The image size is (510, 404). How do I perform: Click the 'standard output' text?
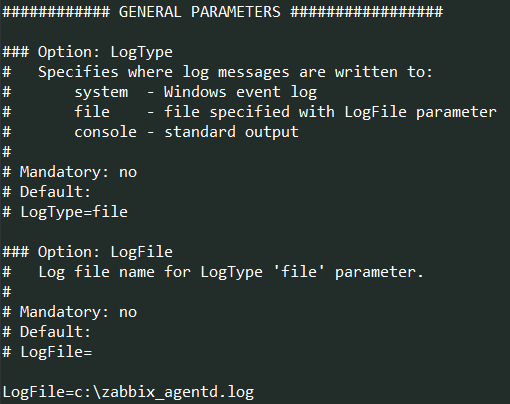[x=231, y=132]
